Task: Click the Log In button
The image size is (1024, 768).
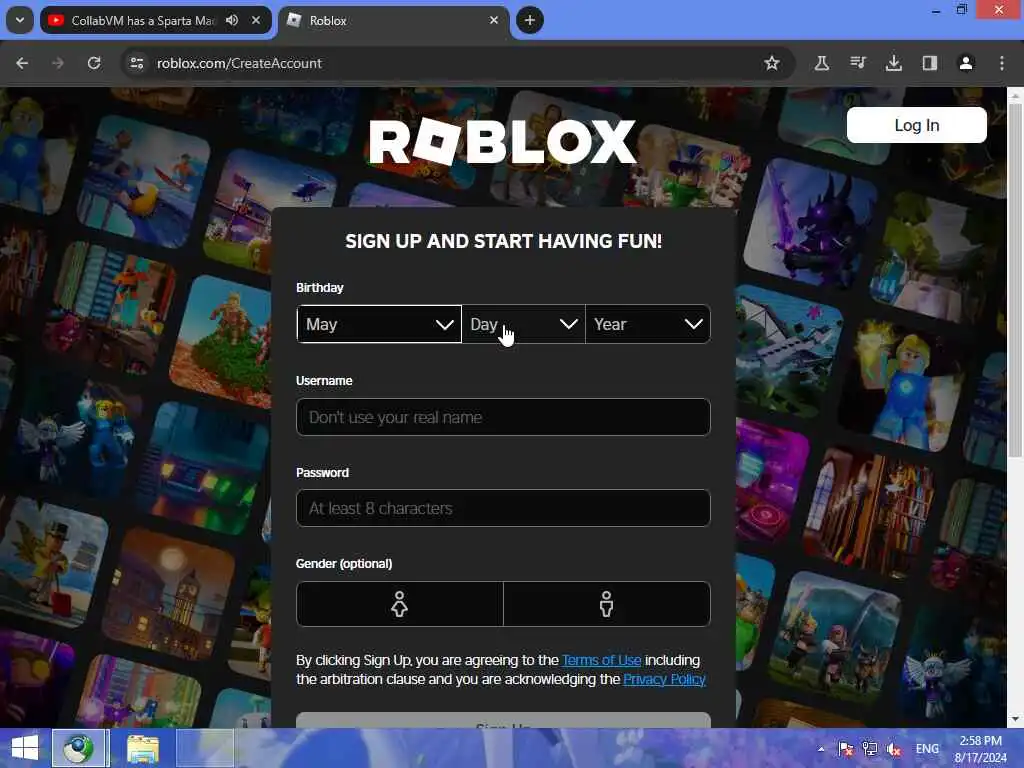Action: coord(916,125)
